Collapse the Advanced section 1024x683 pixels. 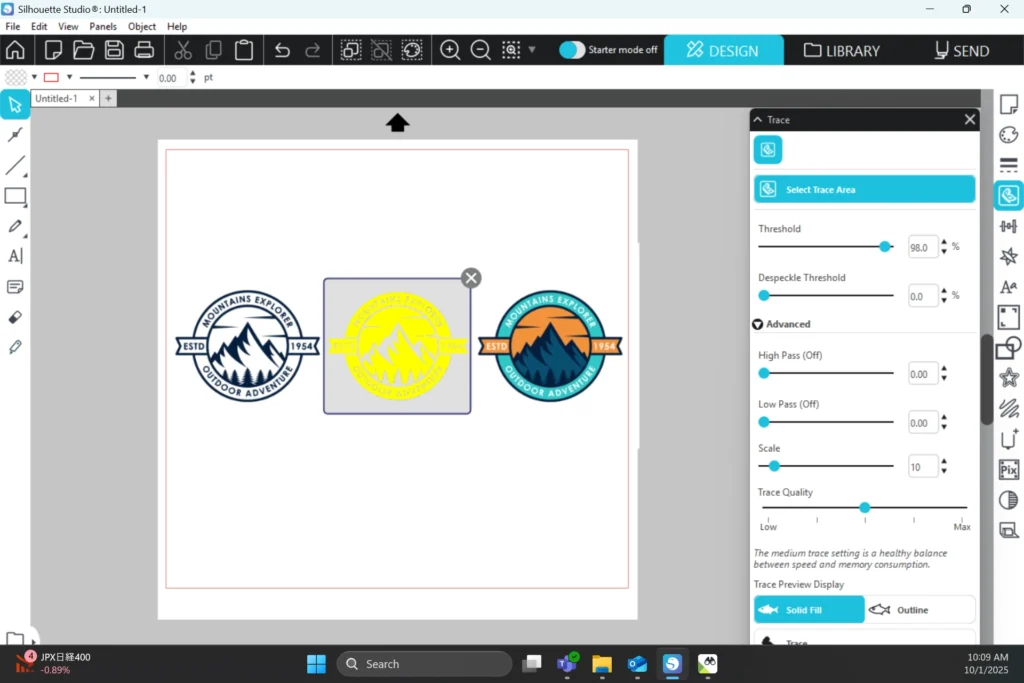758,324
